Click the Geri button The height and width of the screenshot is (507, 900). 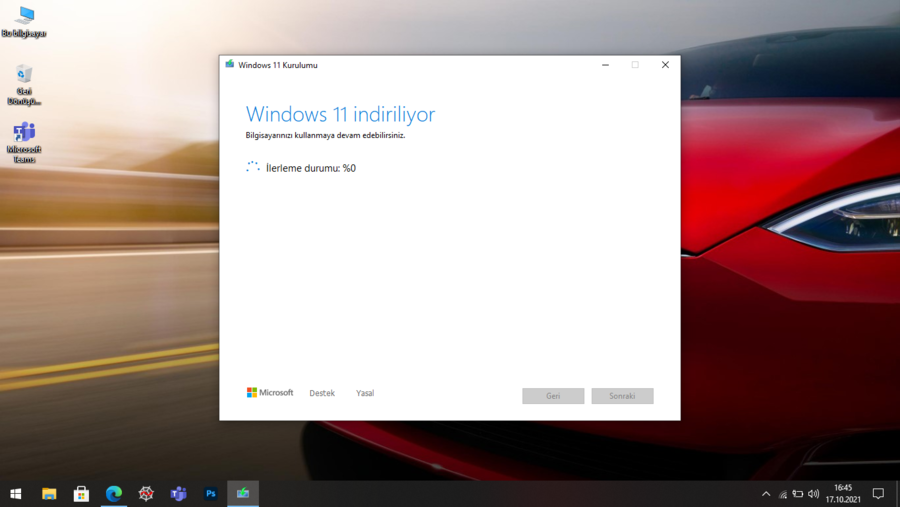[x=553, y=396]
